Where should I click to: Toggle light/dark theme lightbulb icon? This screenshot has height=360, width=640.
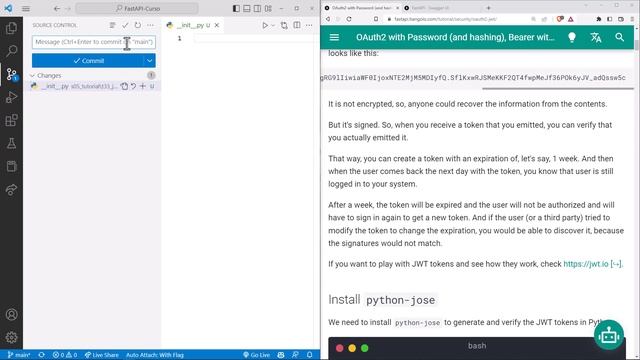572,38
